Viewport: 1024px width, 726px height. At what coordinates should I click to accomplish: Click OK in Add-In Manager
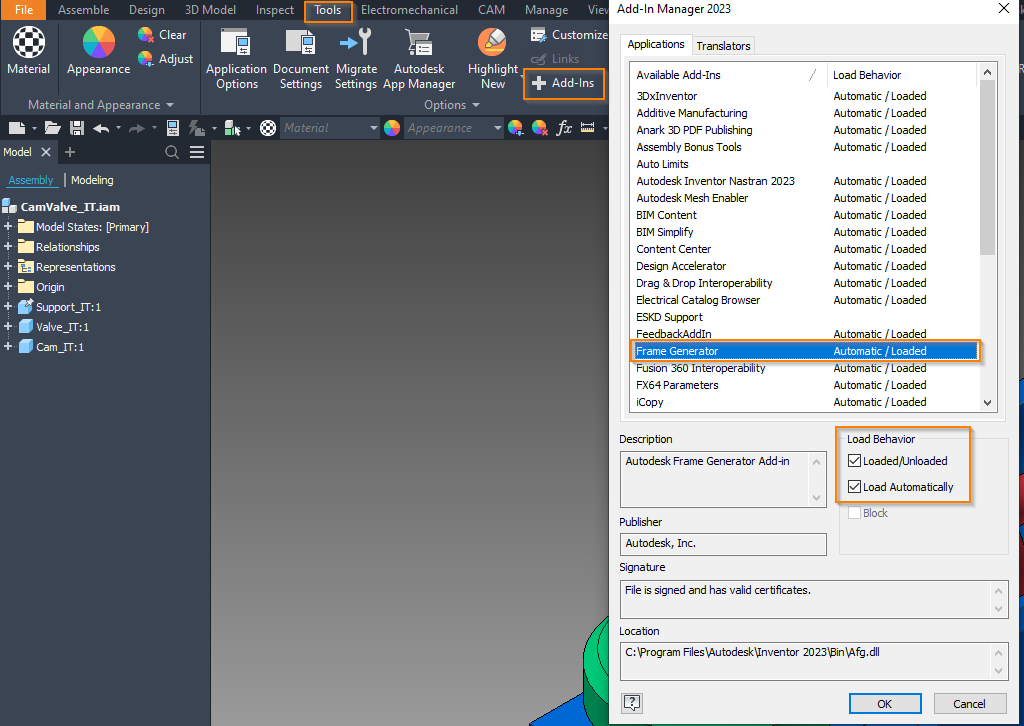click(x=885, y=703)
